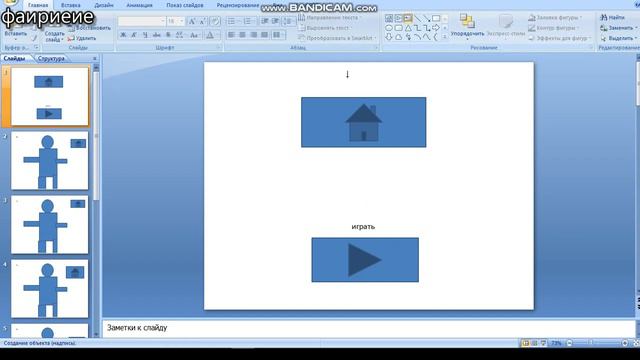Select the oval shape in gallery
640x360 pixels.
tap(389, 28)
